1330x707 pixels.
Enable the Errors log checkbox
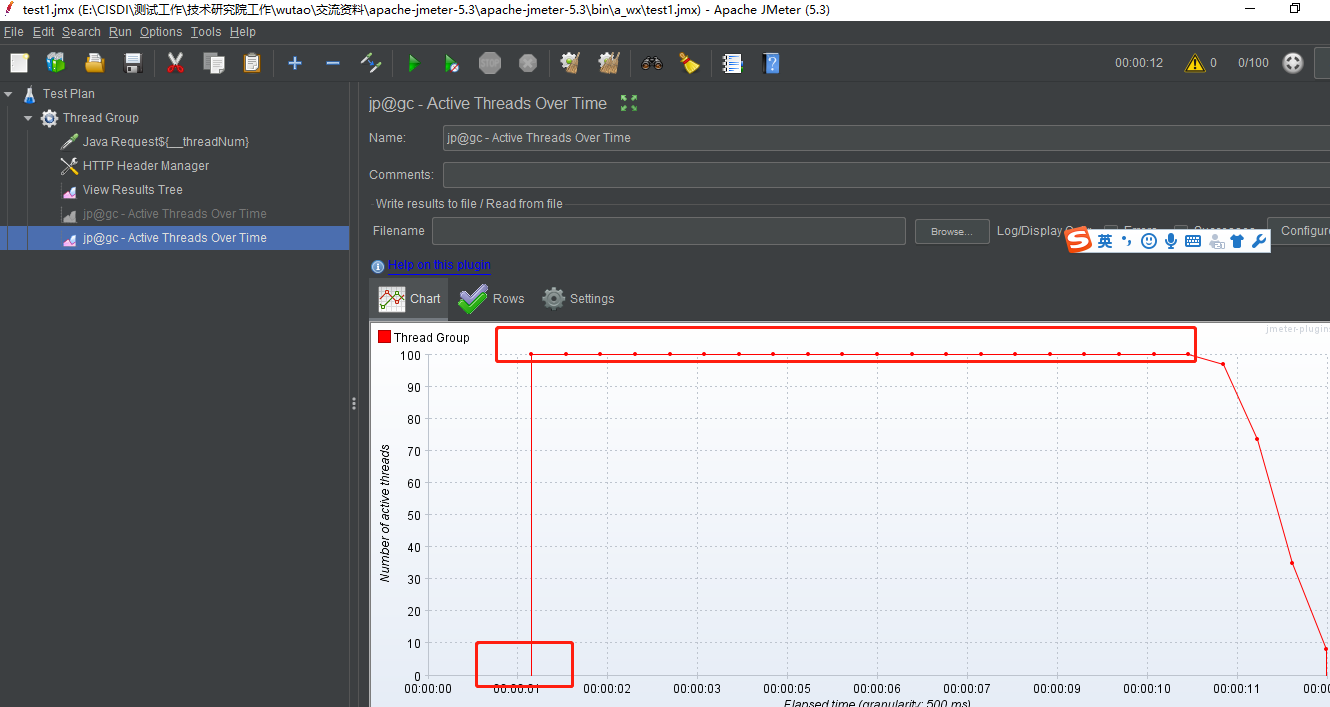click(1111, 227)
